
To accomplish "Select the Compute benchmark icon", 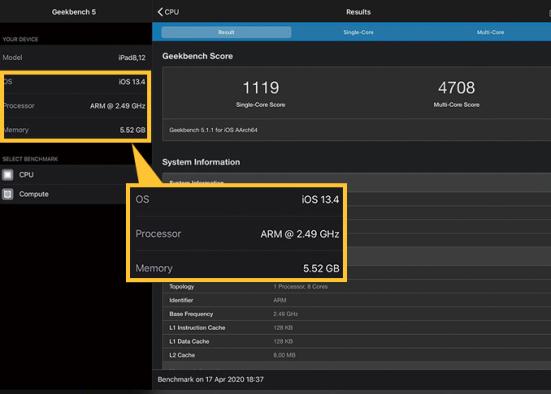I will point(8,194).
